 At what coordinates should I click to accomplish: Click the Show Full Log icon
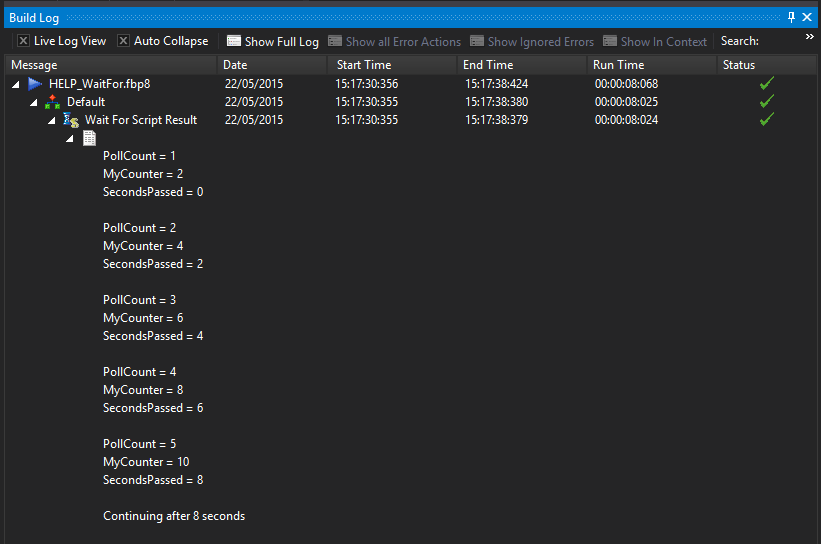[x=234, y=41]
